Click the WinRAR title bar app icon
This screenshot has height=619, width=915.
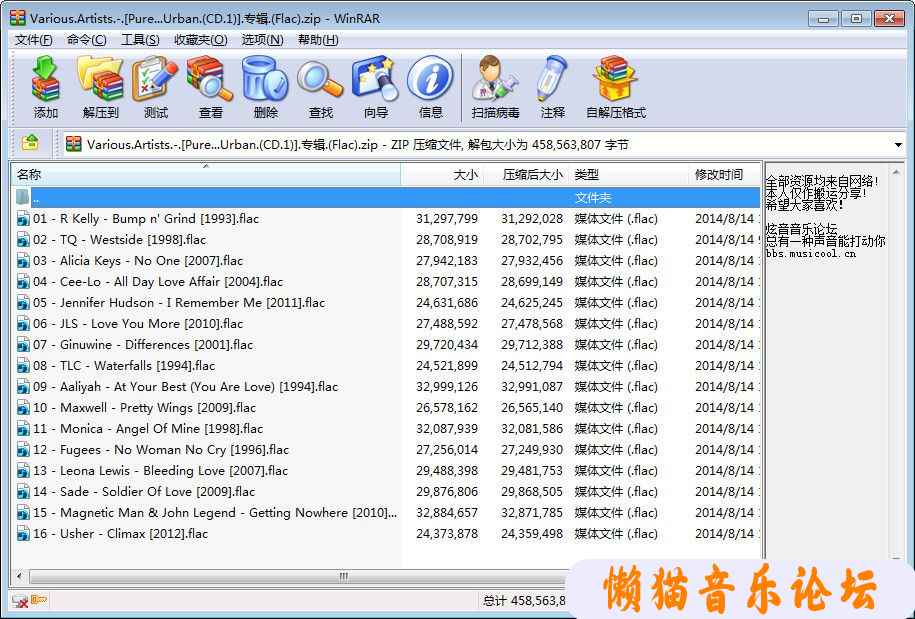[18, 18]
